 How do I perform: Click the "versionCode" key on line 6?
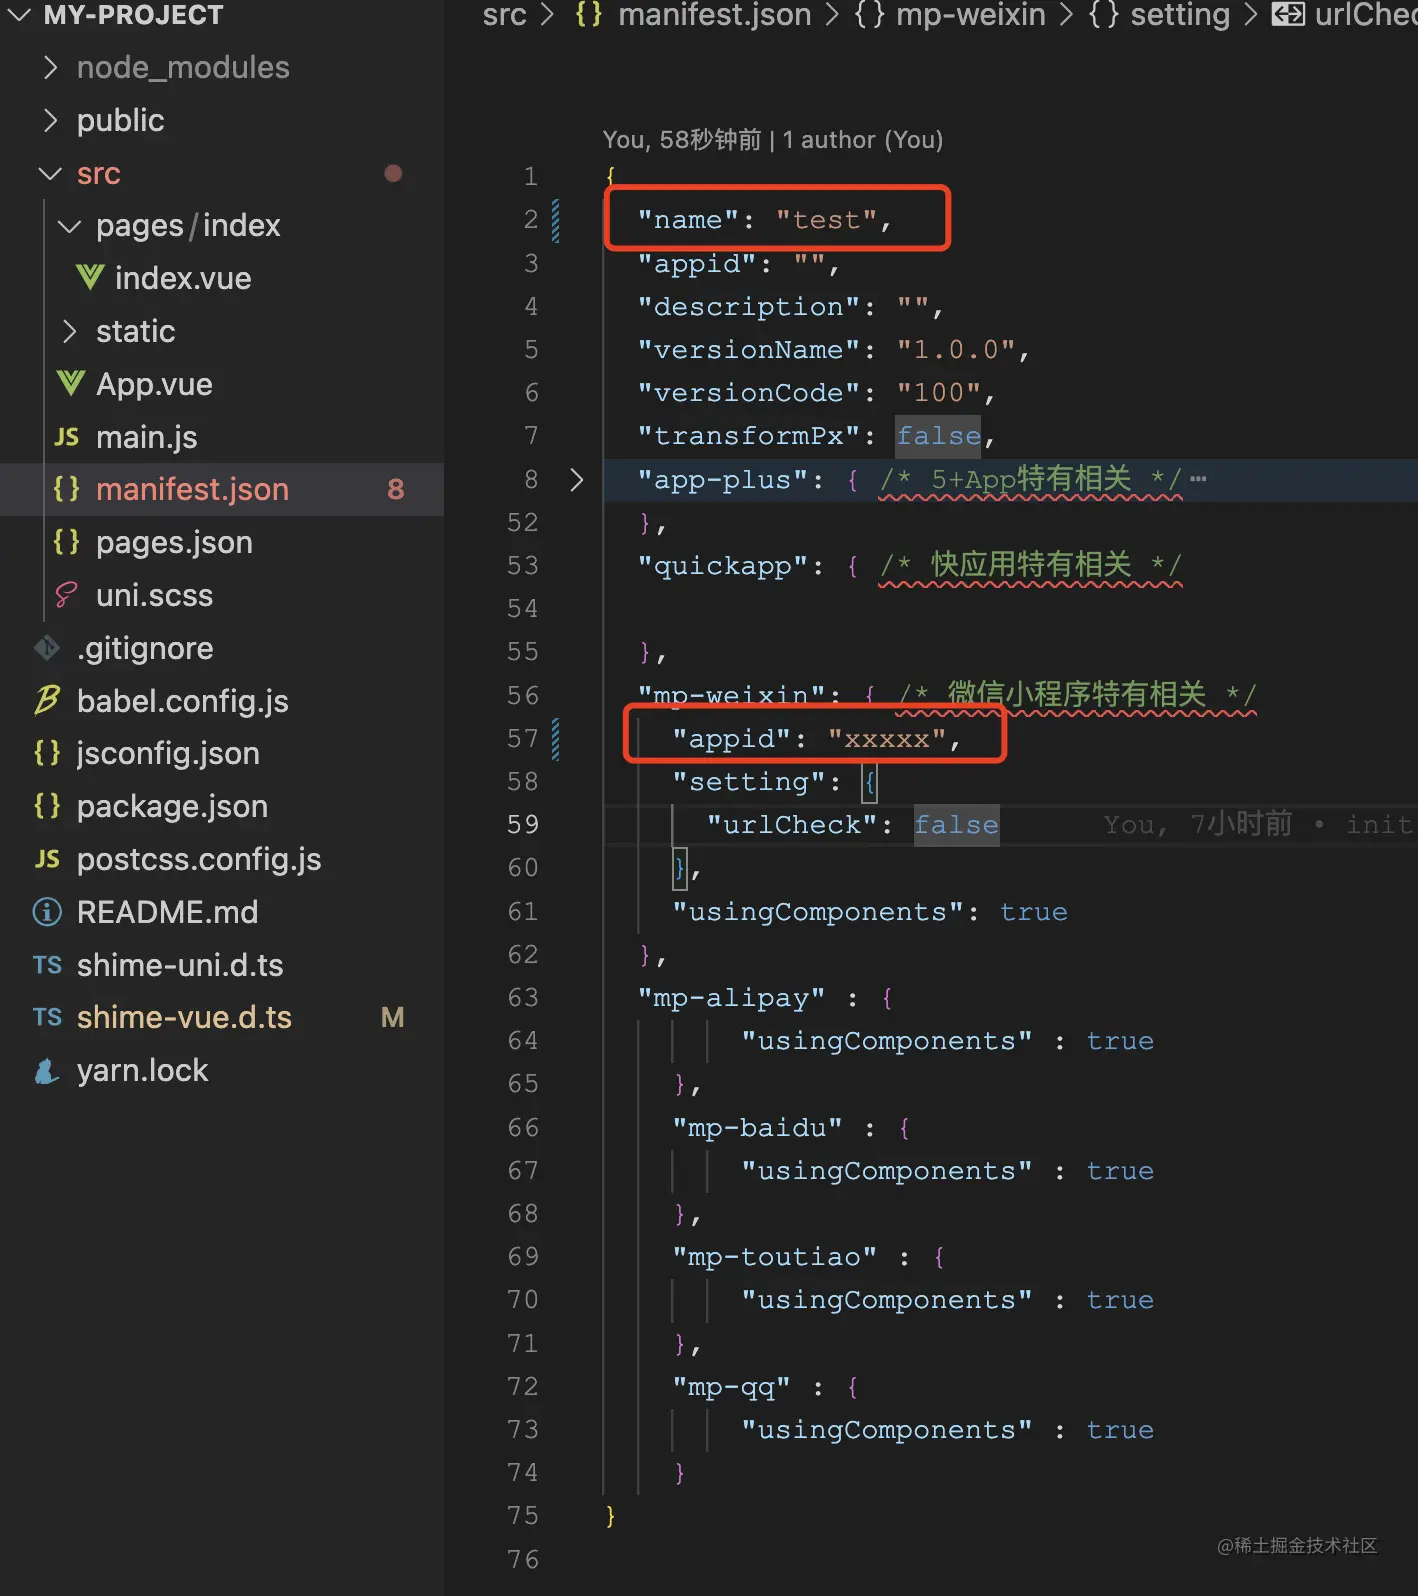pyautogui.click(x=749, y=393)
